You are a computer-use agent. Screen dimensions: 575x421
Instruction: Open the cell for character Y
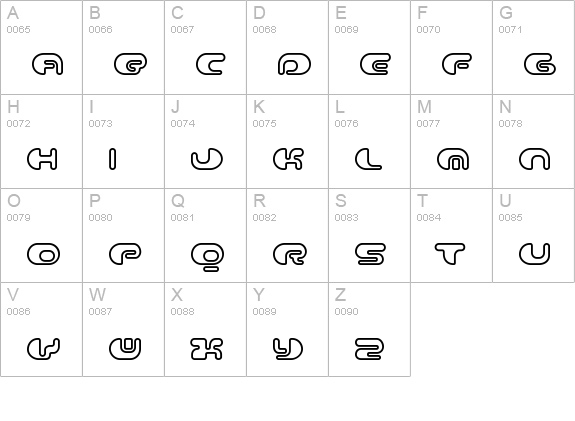point(288,329)
